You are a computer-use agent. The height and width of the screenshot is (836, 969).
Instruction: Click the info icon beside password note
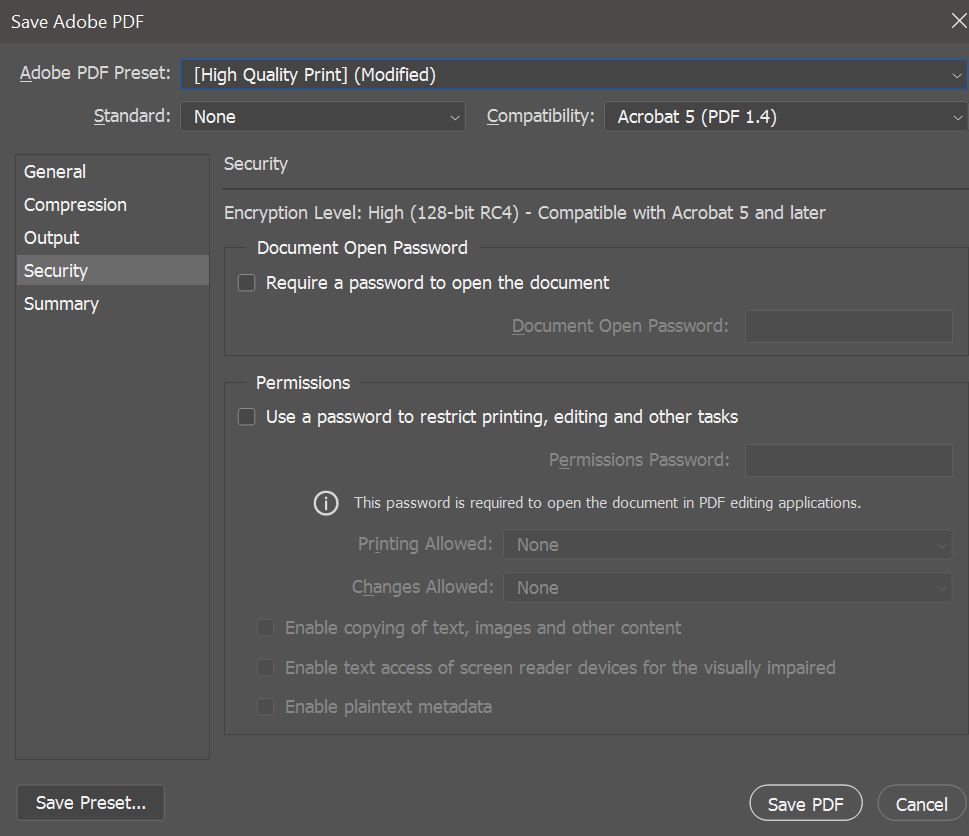coord(326,503)
